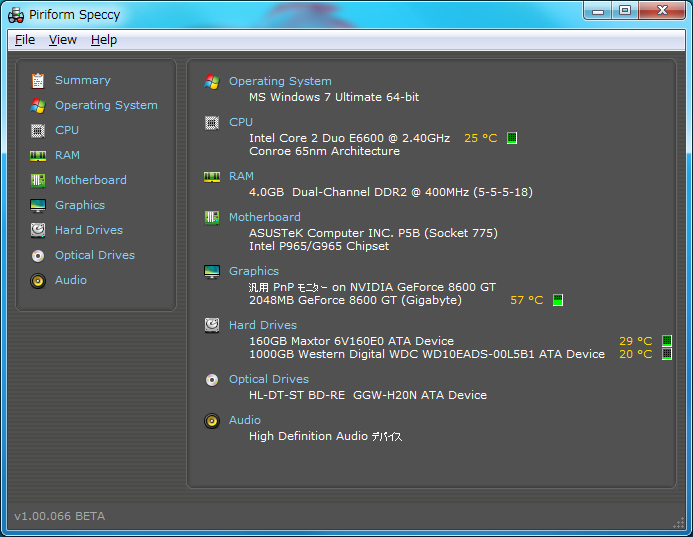Click the Piriform Speccy title bar icon
693x537 pixels.
click(x=16, y=15)
